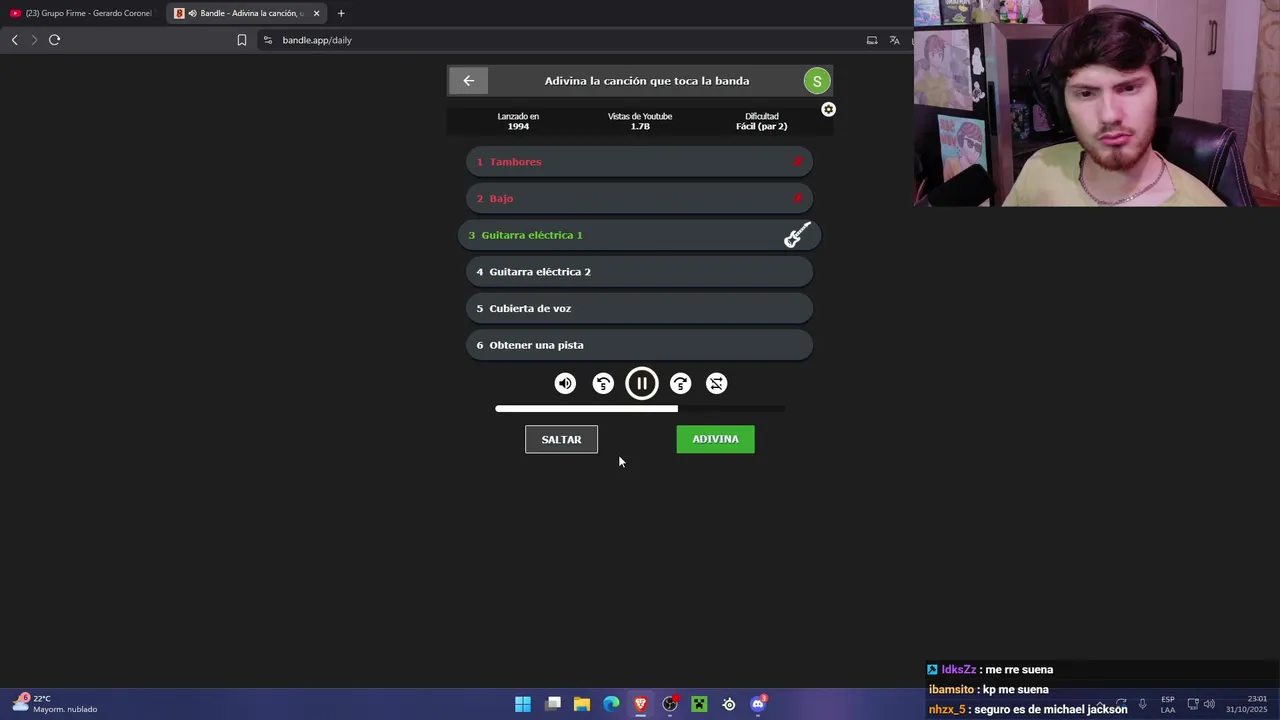Screen dimensions: 1280x720
Task: Skip forward five seconds
Action: point(680,383)
